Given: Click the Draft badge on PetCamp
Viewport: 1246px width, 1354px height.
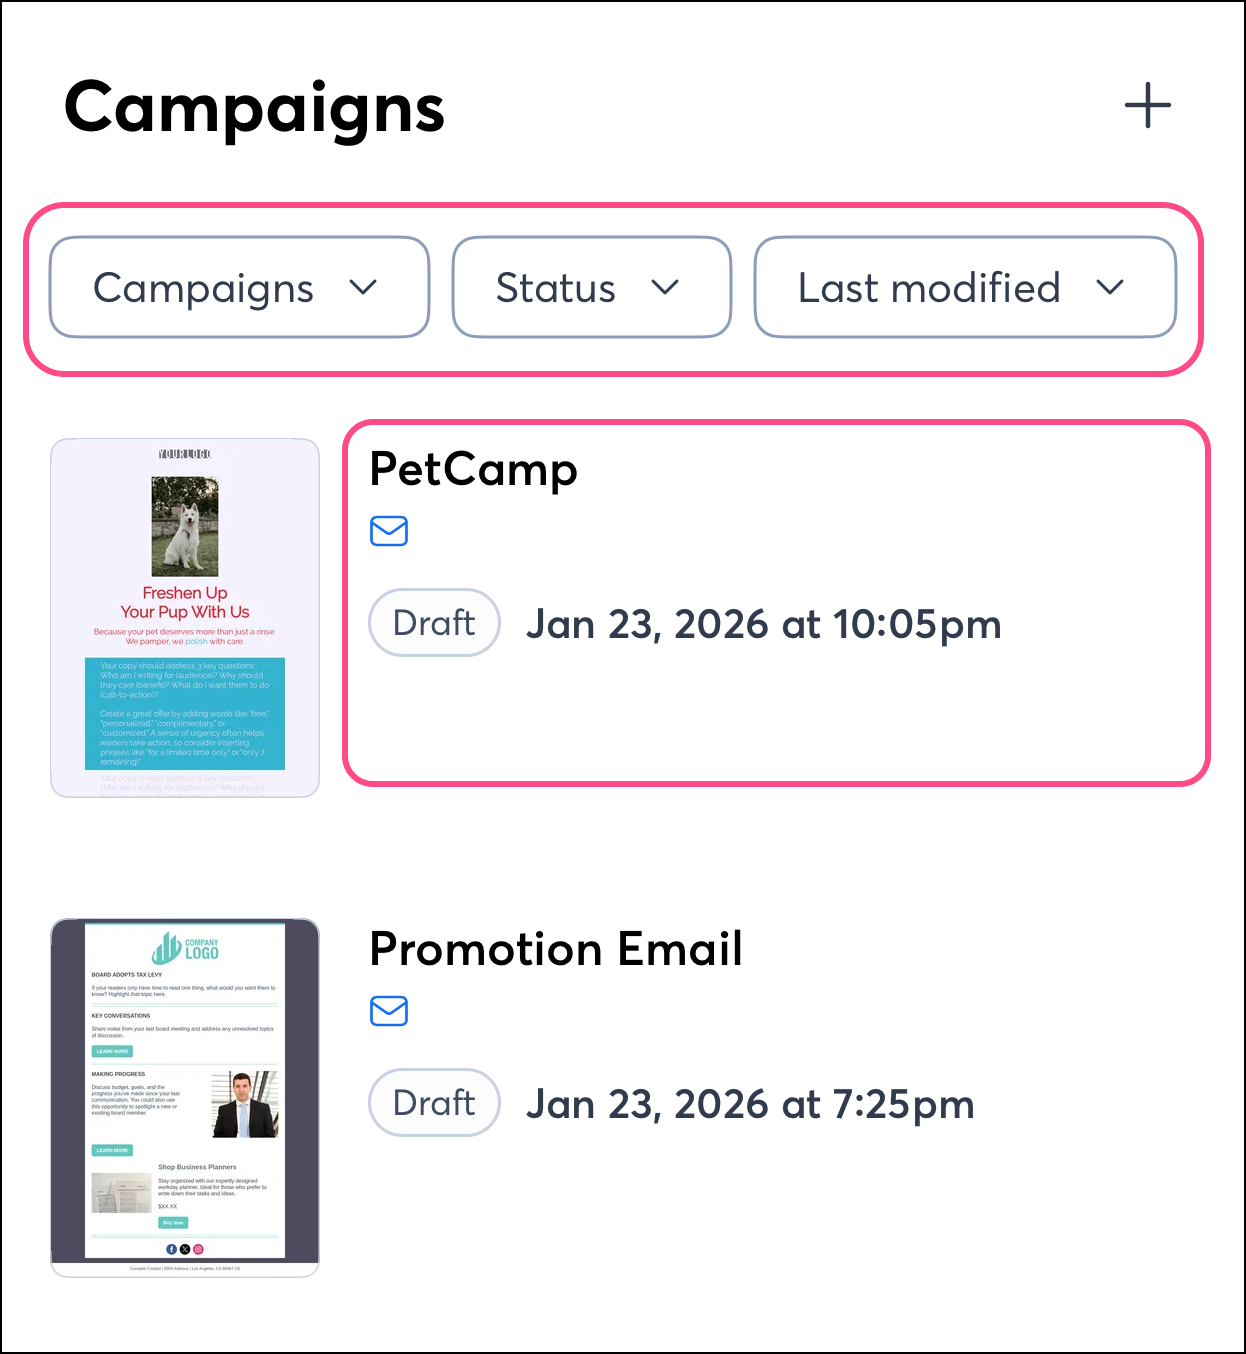Looking at the screenshot, I should click(434, 622).
